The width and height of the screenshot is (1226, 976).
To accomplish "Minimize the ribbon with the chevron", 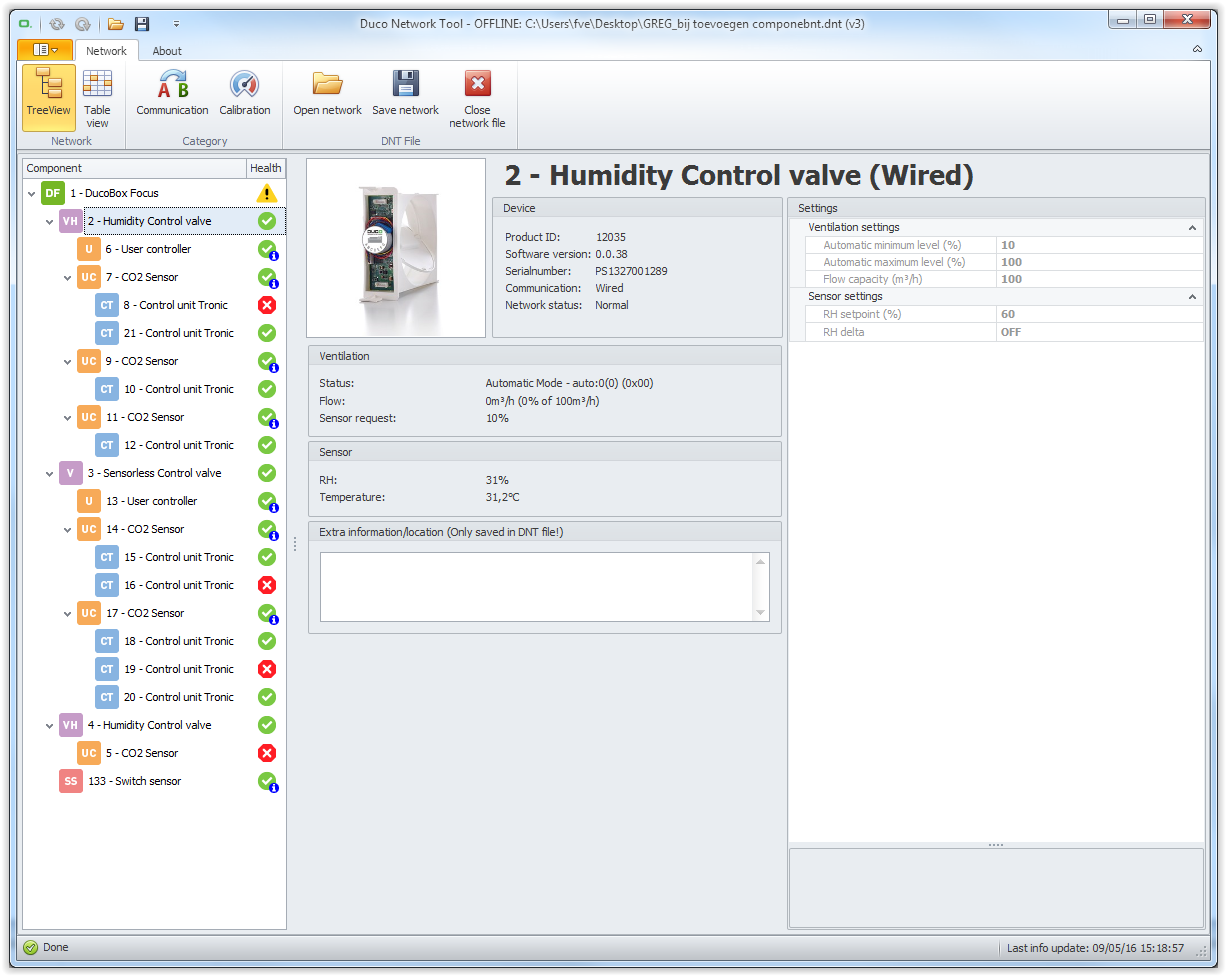I will tap(1198, 49).
